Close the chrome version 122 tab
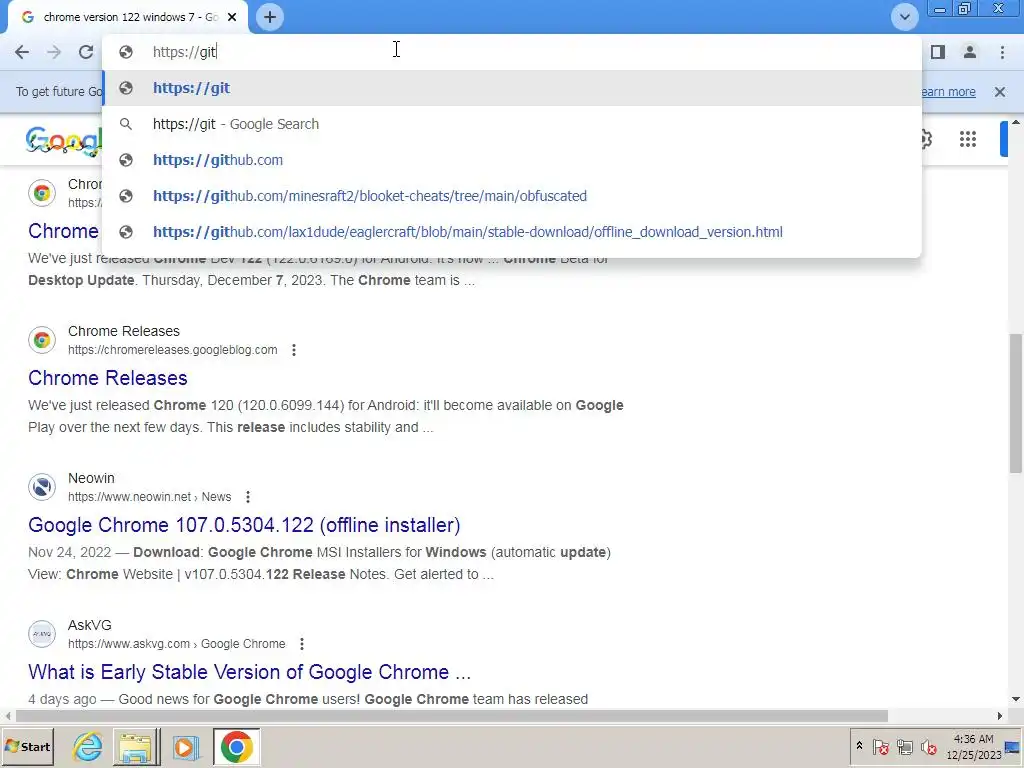 [232, 17]
